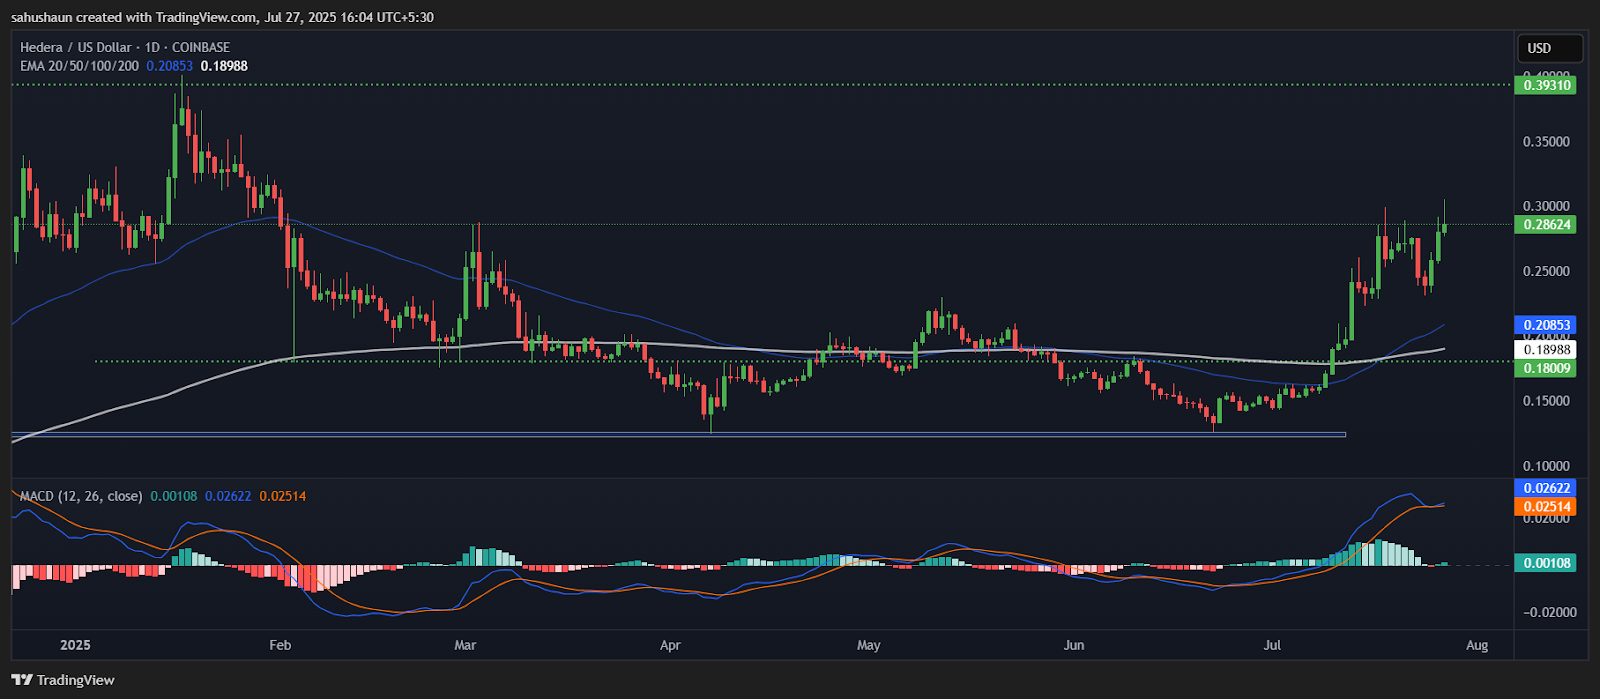
Task: Select the white 0.18988 price scale label
Action: pos(1547,349)
